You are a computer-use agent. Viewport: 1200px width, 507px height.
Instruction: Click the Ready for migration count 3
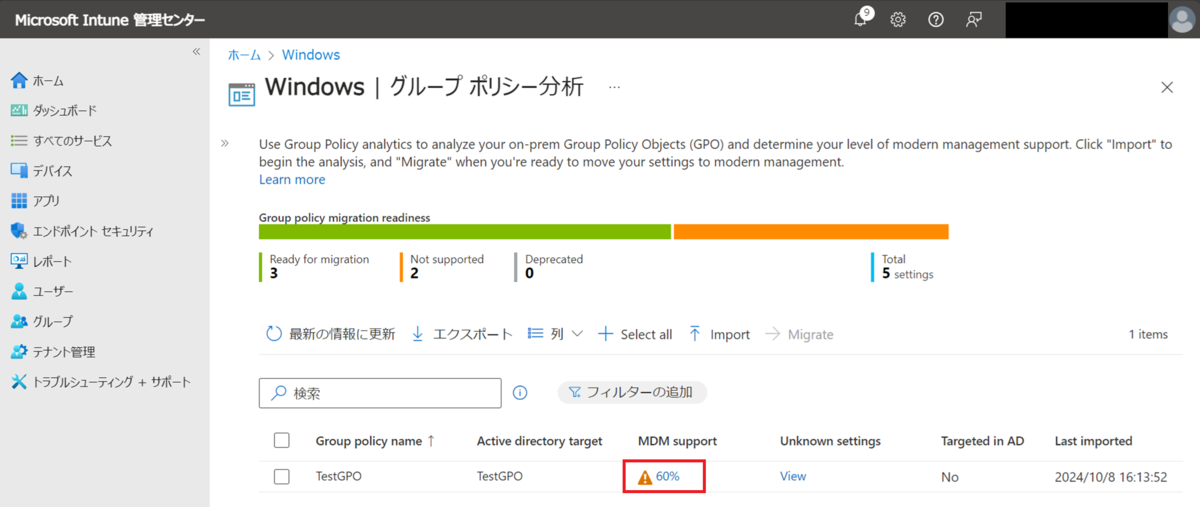coord(274,272)
